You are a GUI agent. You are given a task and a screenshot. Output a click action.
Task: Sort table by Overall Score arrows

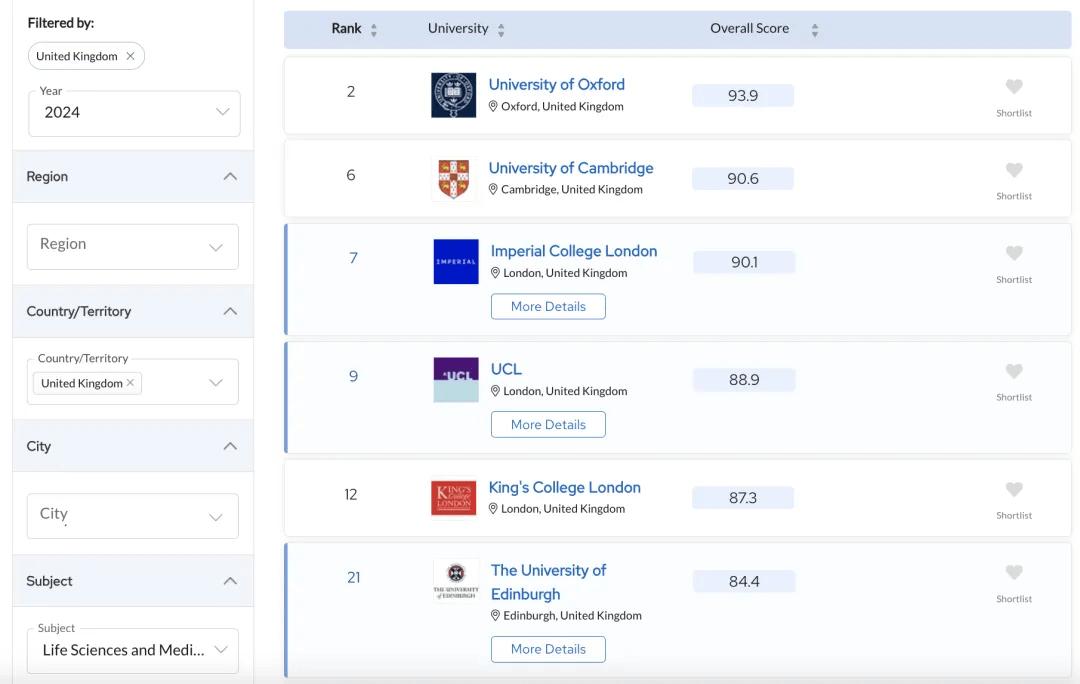point(814,30)
